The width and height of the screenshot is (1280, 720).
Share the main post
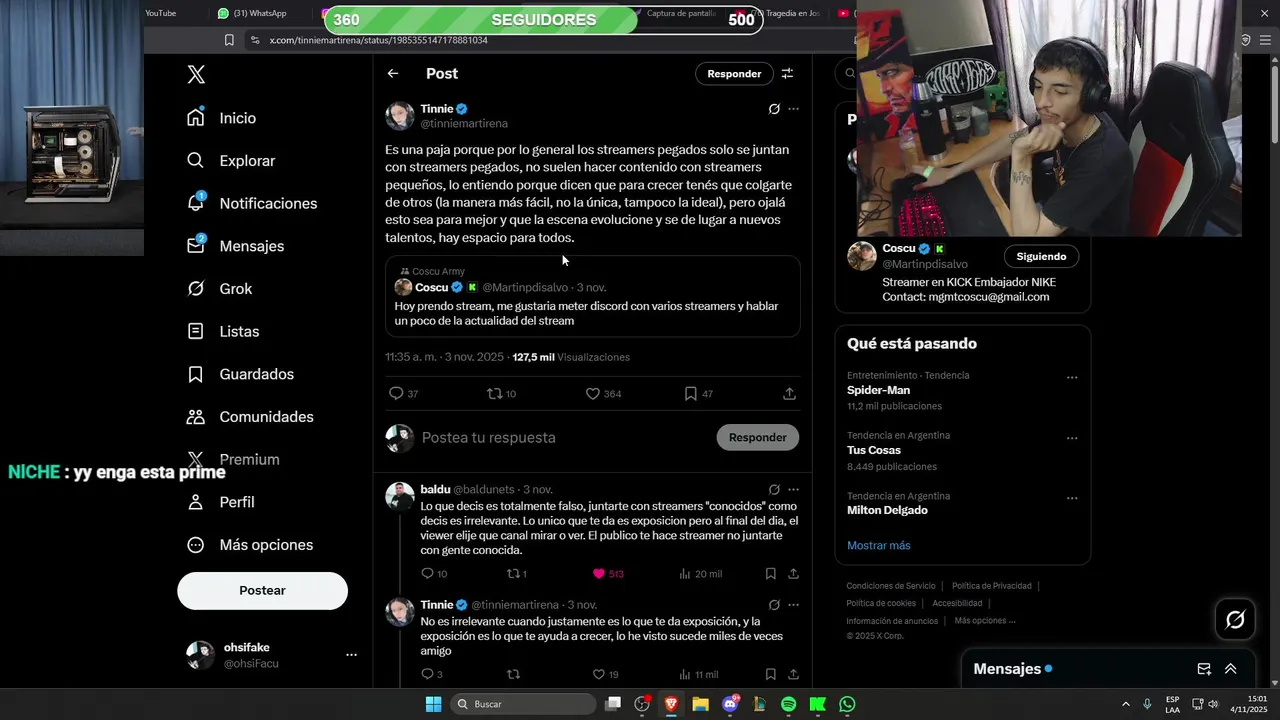click(789, 394)
